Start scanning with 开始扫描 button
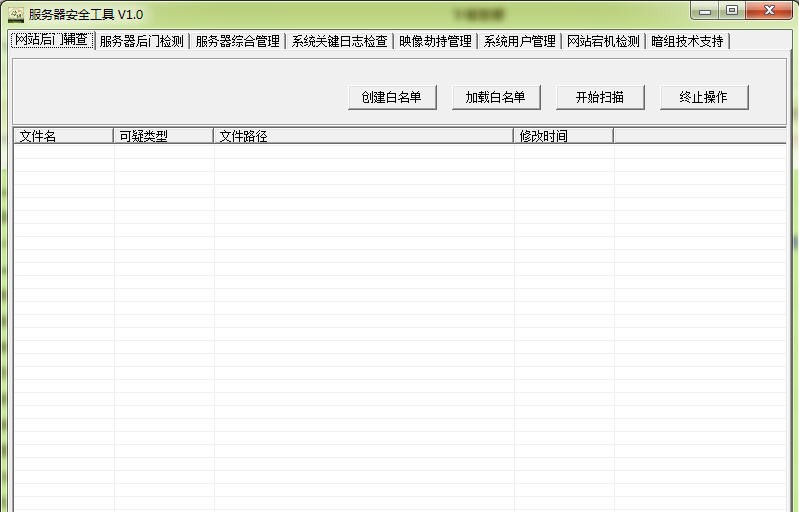The image size is (799, 512). coord(600,97)
